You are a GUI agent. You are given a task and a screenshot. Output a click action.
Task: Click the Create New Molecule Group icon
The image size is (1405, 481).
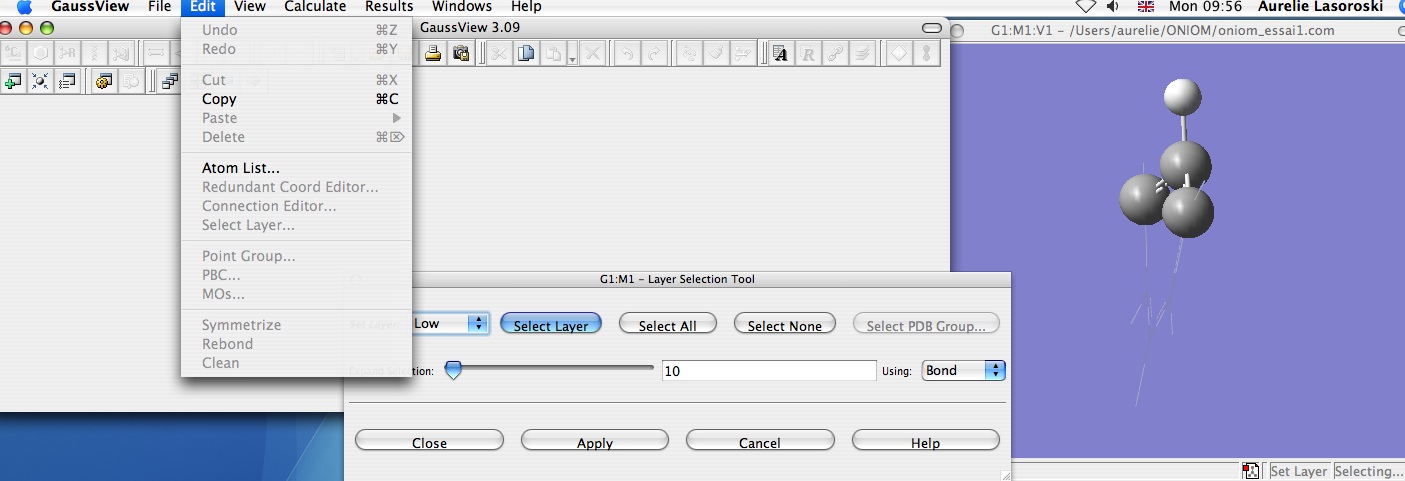pyautogui.click(x=14, y=82)
